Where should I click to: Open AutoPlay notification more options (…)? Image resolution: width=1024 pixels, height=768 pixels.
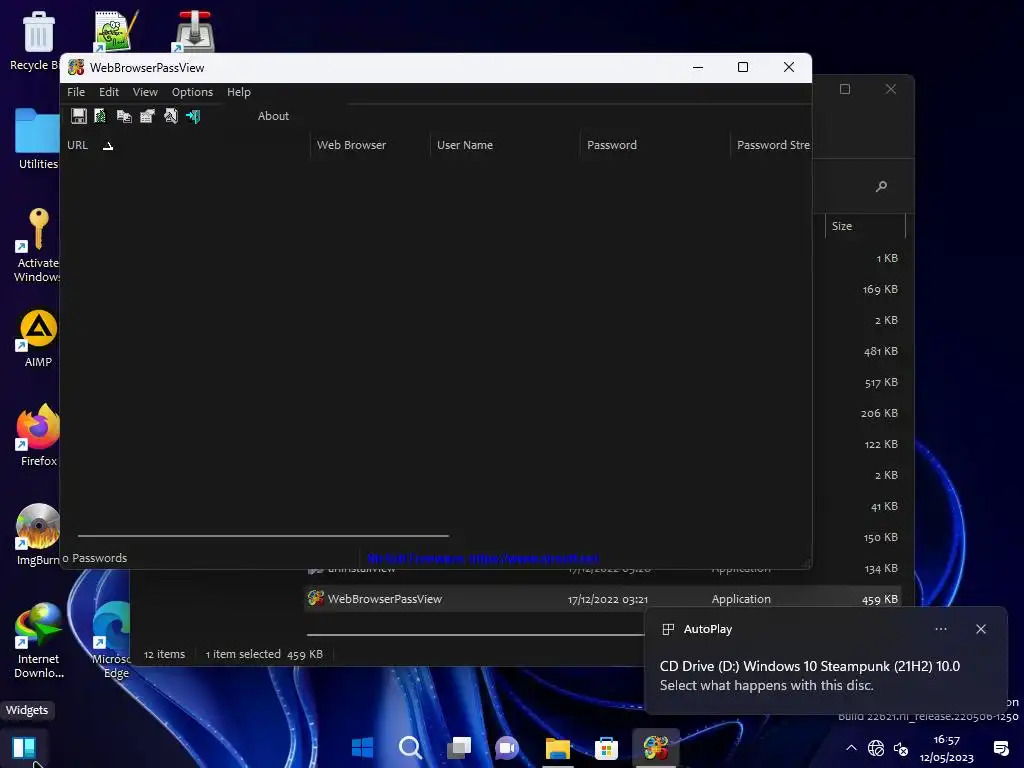[x=941, y=629]
